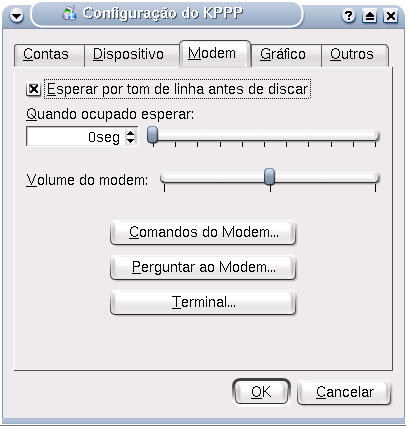This screenshot has width=408, height=426.
Task: Click the question mark help icon
Action: (349, 16)
